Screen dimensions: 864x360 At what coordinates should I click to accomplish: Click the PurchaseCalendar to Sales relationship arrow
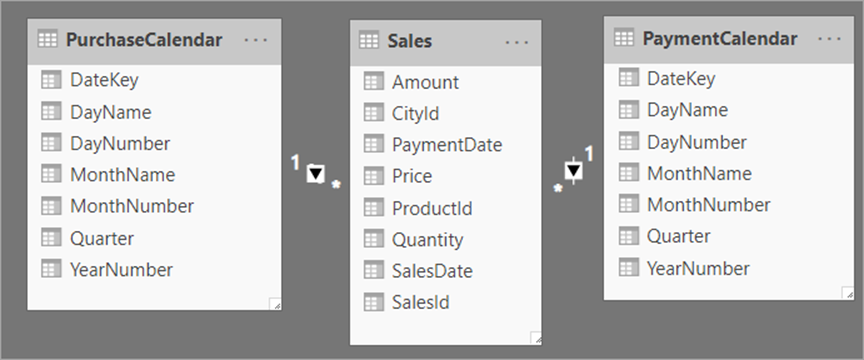point(315,174)
